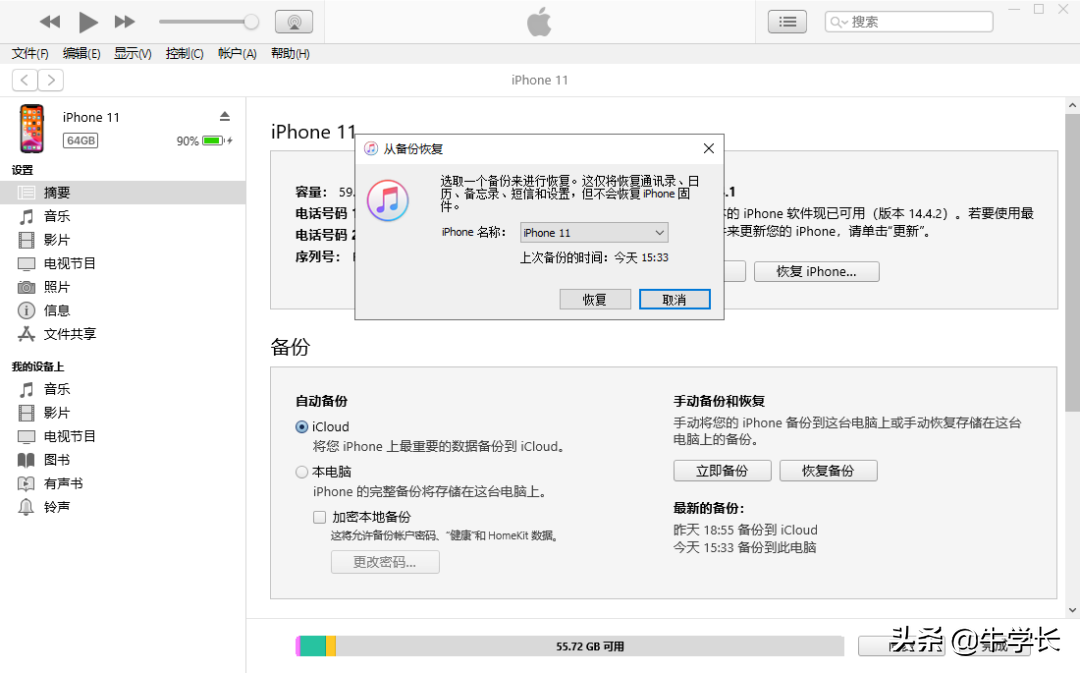Click the rewind playback button

coord(50,22)
